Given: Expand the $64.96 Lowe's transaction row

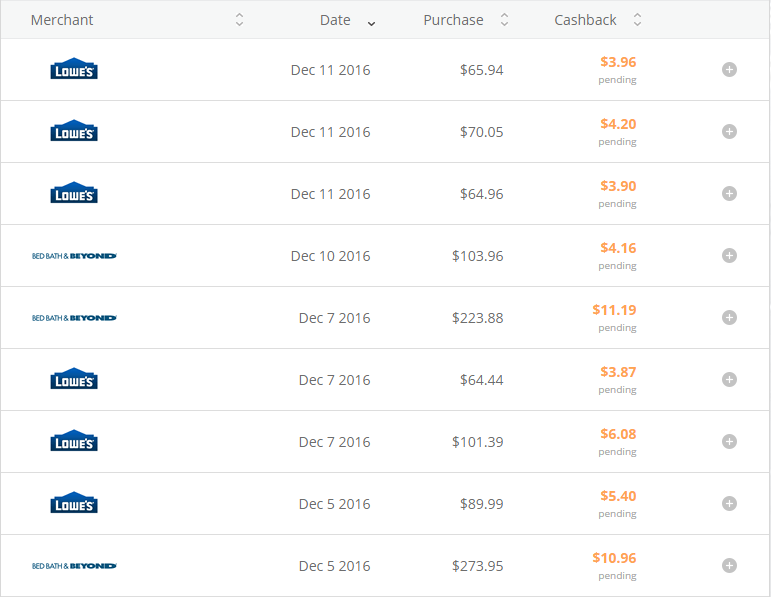Looking at the screenshot, I should coord(729,194).
